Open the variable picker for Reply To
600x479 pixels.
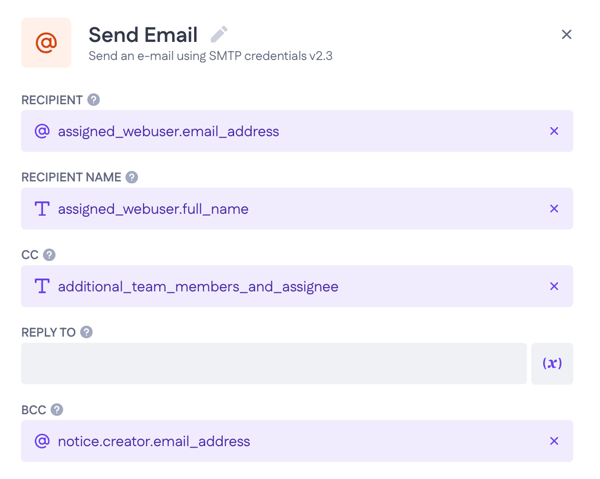[552, 364]
